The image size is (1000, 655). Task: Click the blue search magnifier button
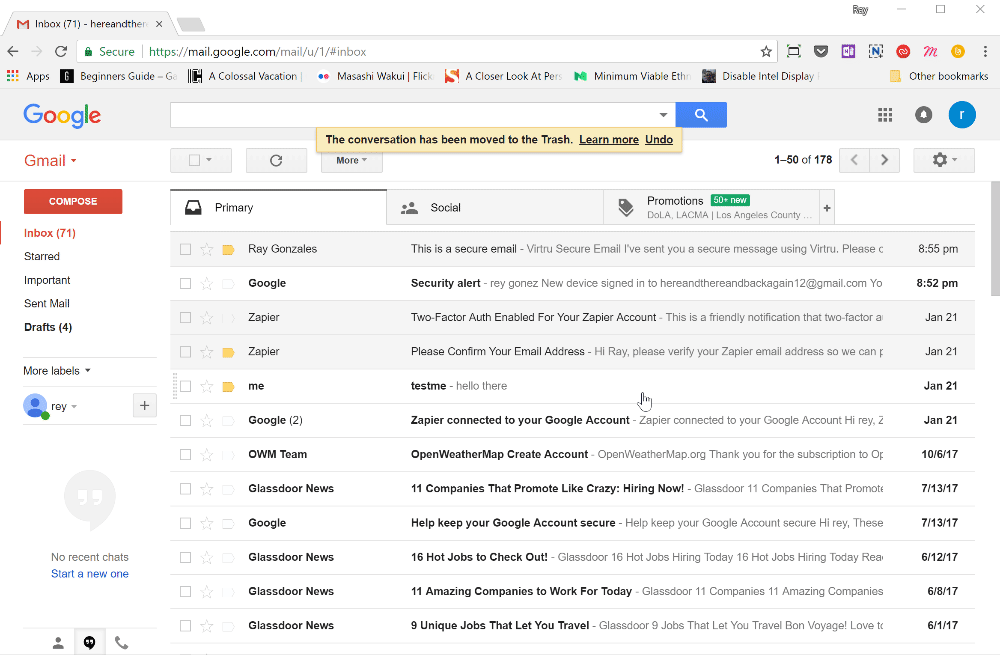coord(701,115)
